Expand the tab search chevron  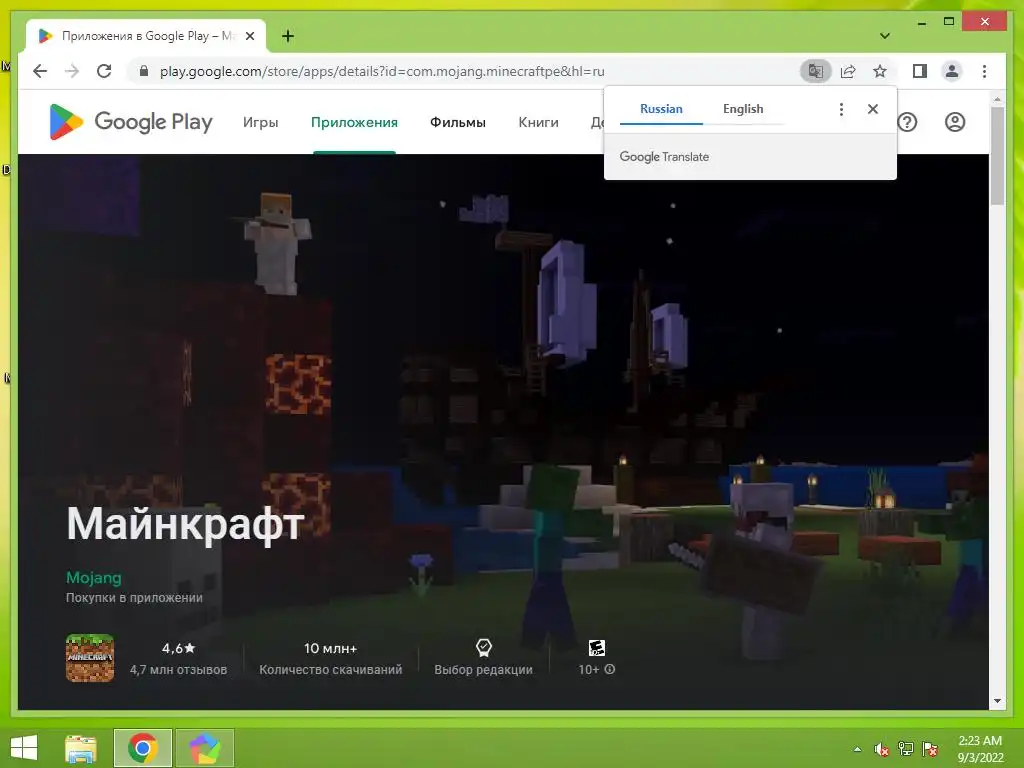click(884, 36)
